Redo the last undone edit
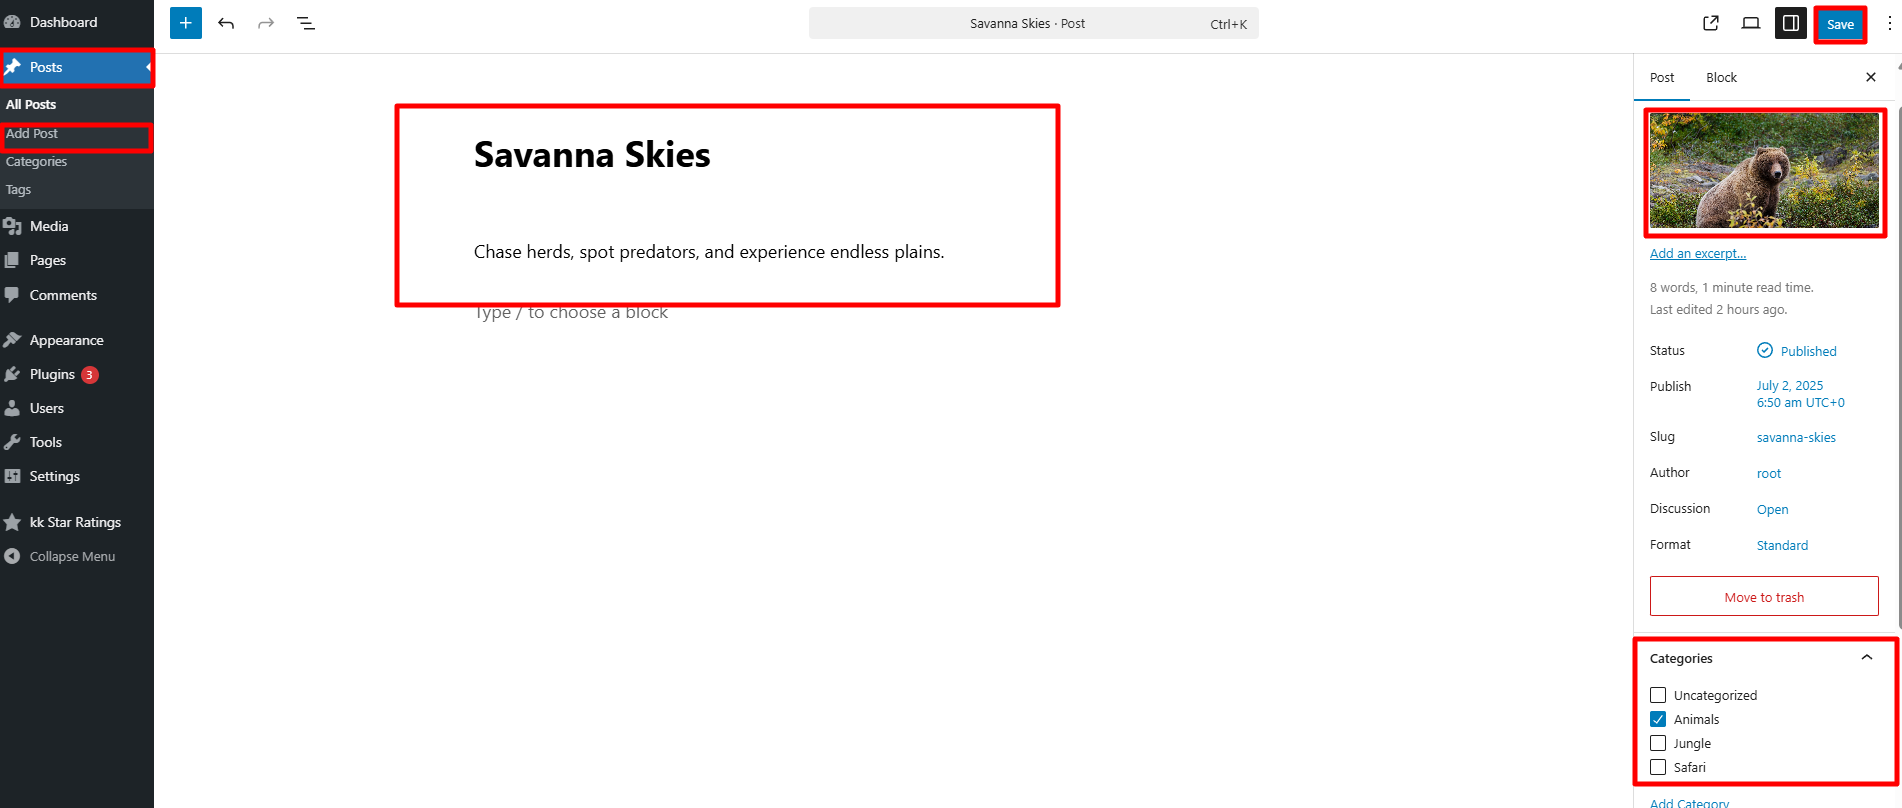The height and width of the screenshot is (808, 1902). pos(266,23)
